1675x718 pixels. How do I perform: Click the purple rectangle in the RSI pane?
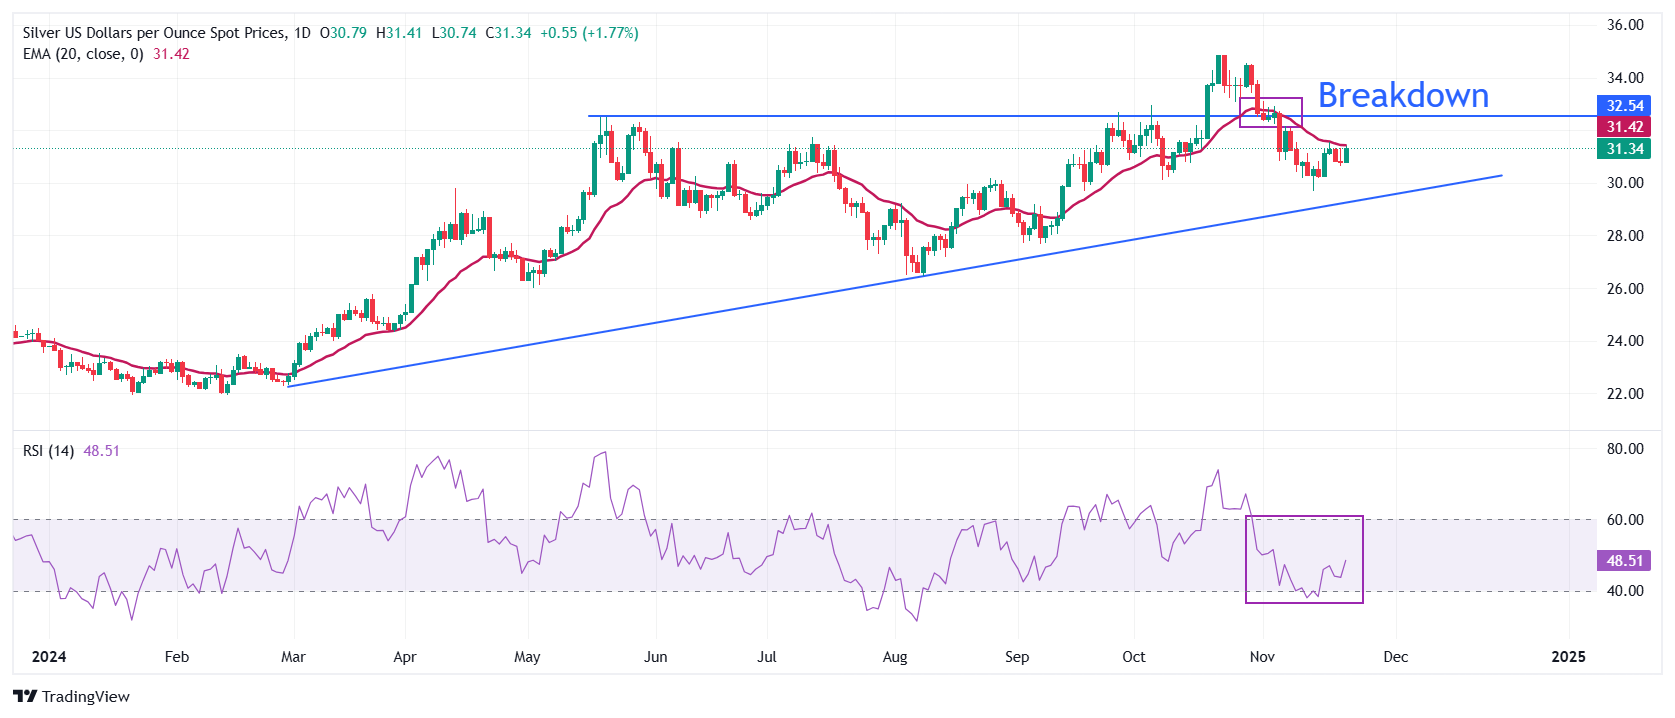[1304, 517]
